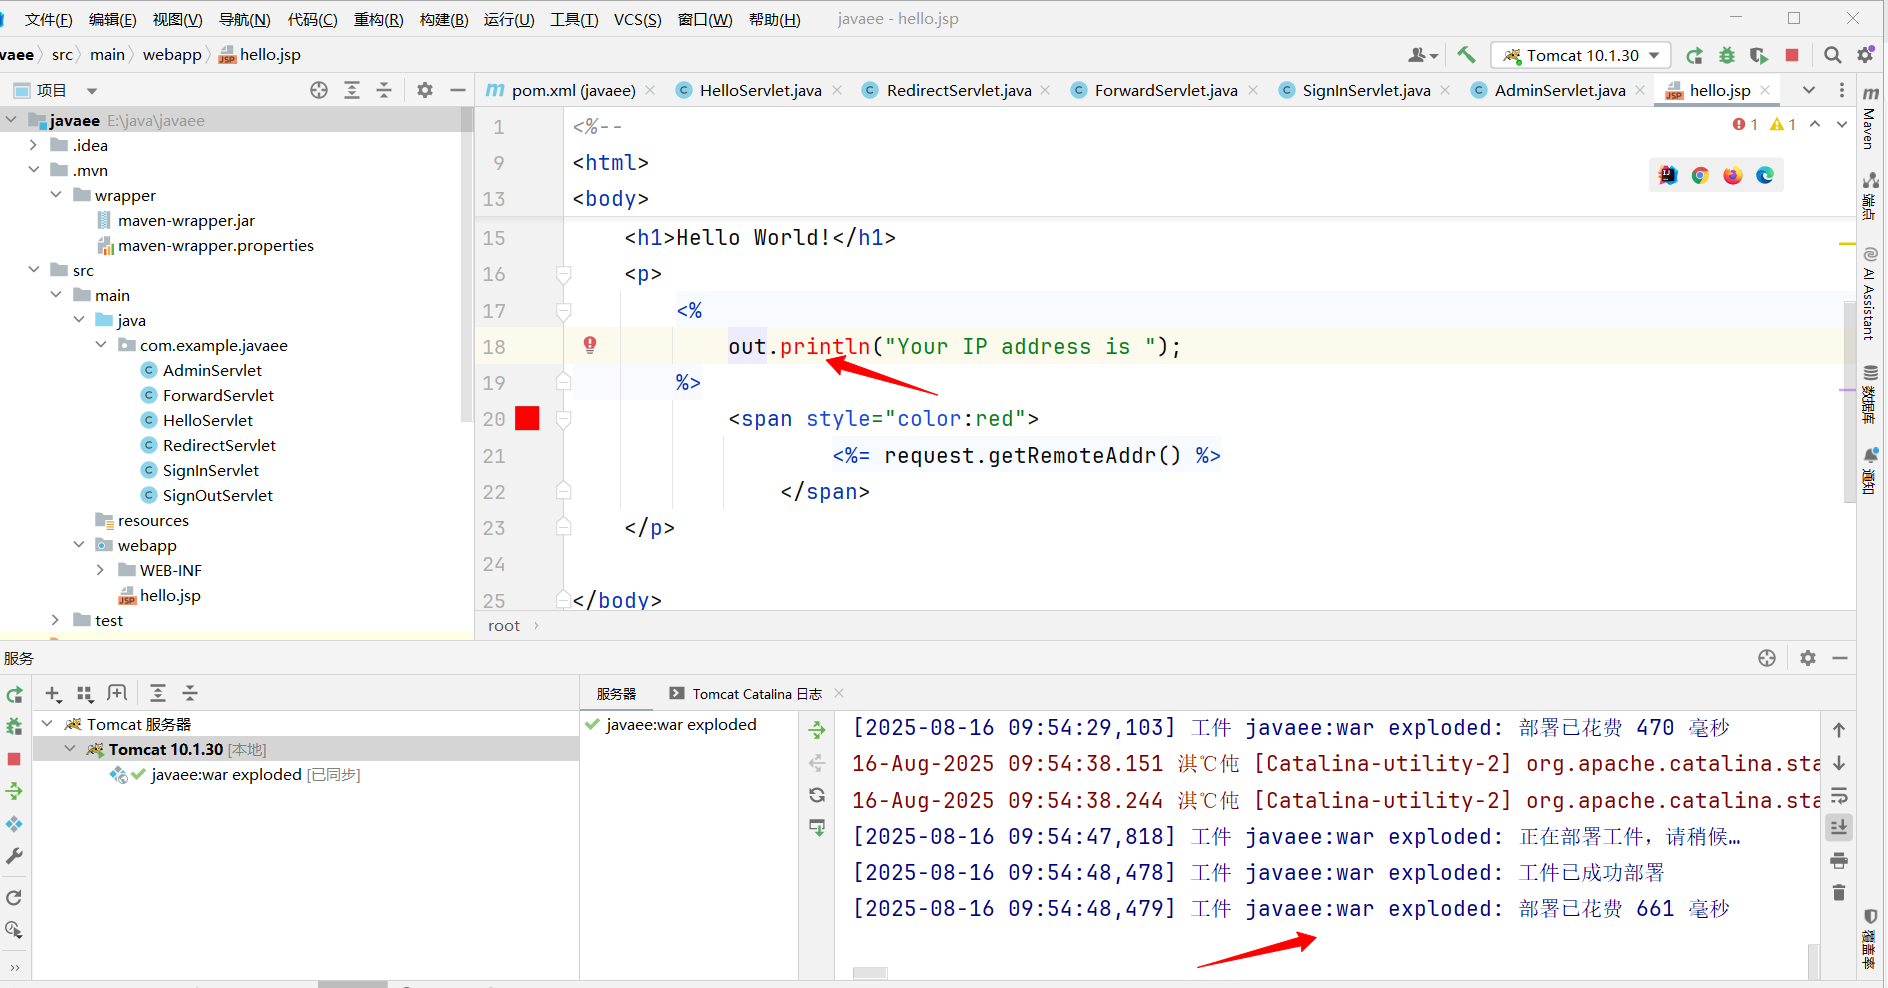Open the Tomcat Catalina 日志 tab
Screen dimensions: 1888x988
point(756,694)
